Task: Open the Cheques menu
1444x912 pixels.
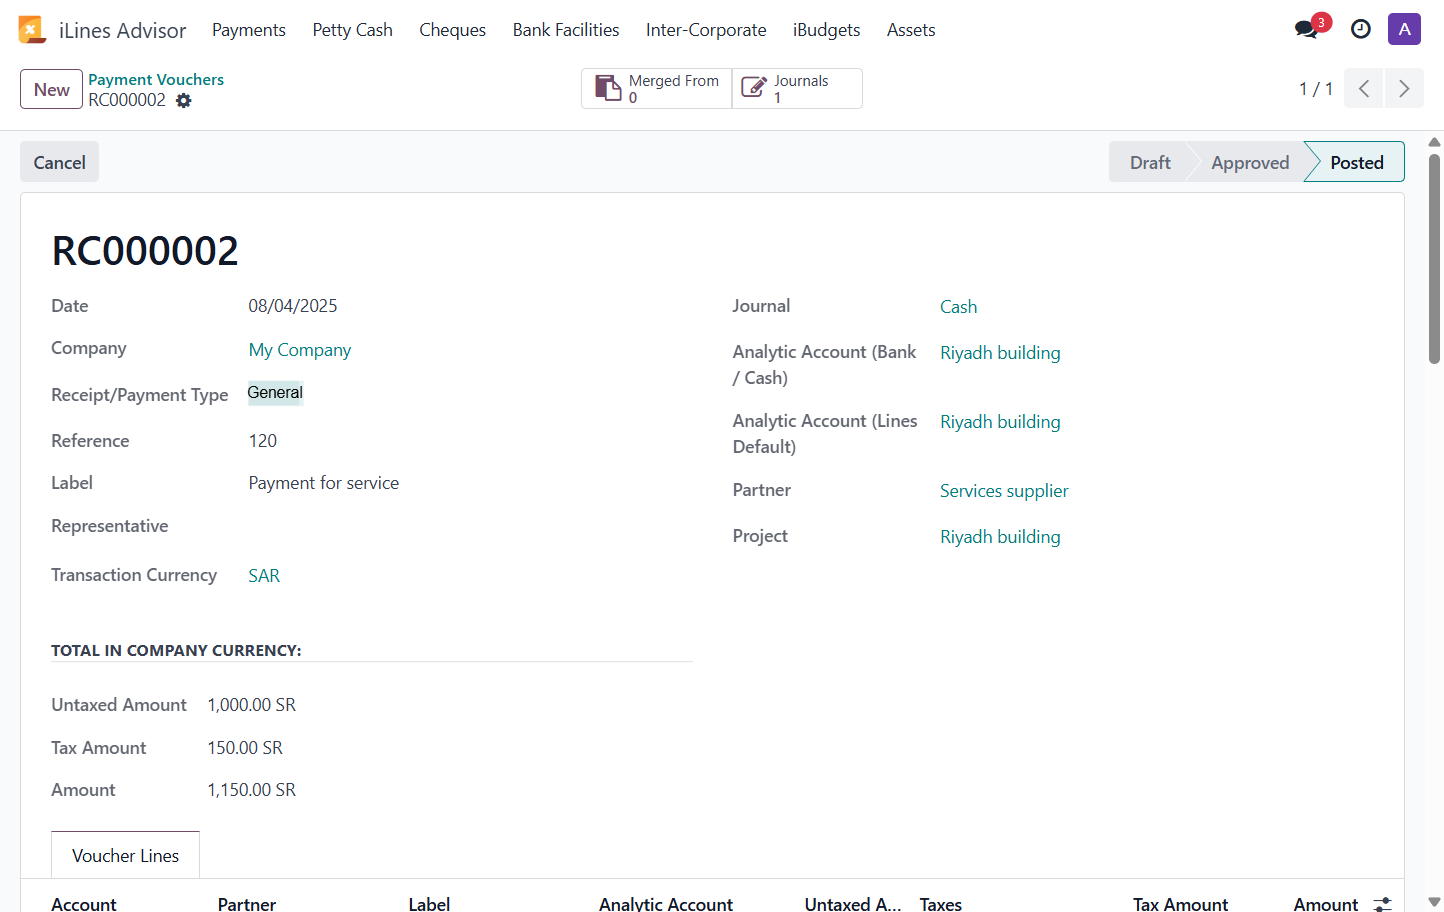Action: click(x=453, y=30)
